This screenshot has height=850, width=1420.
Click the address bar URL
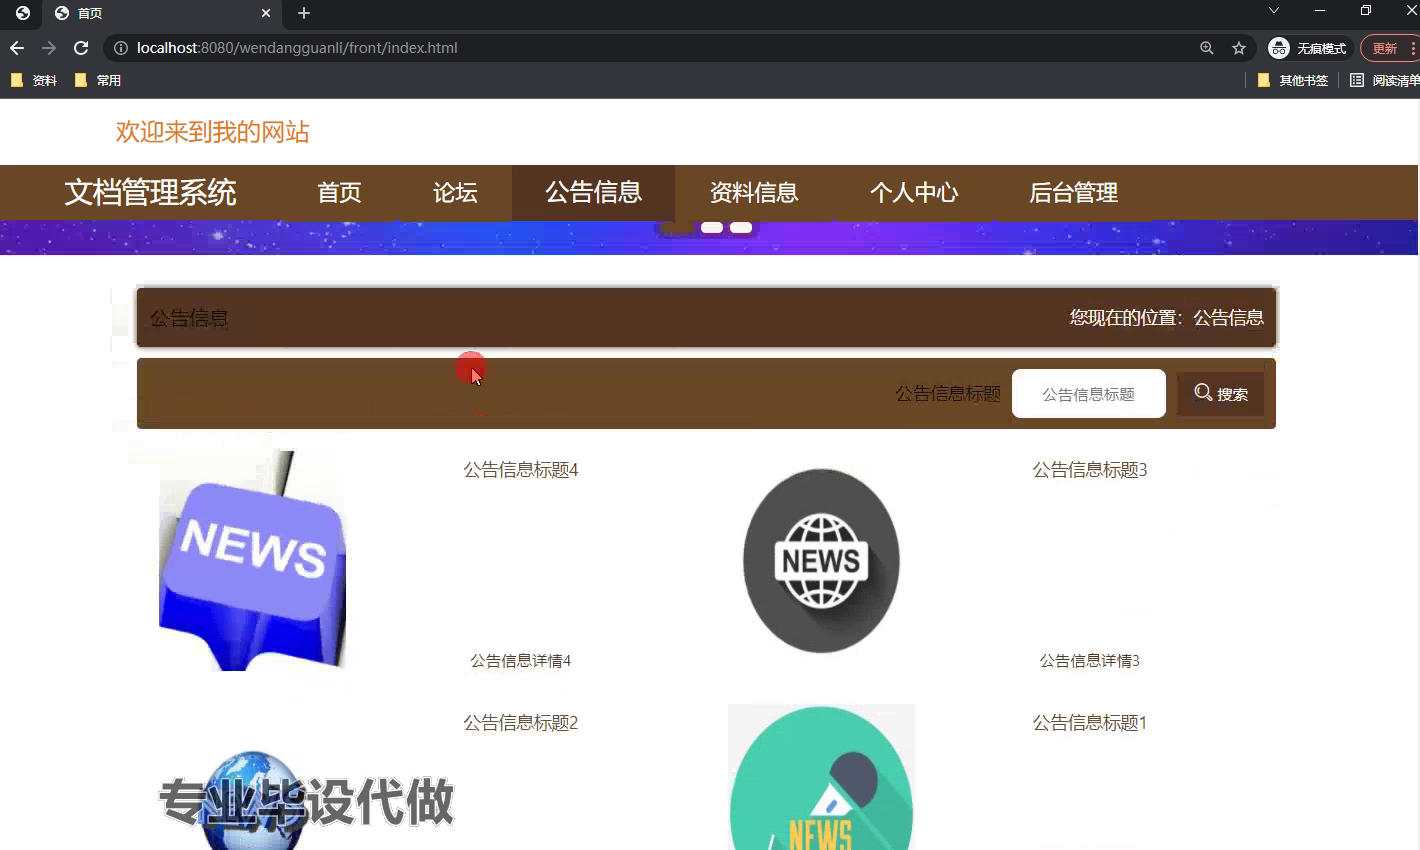click(297, 48)
